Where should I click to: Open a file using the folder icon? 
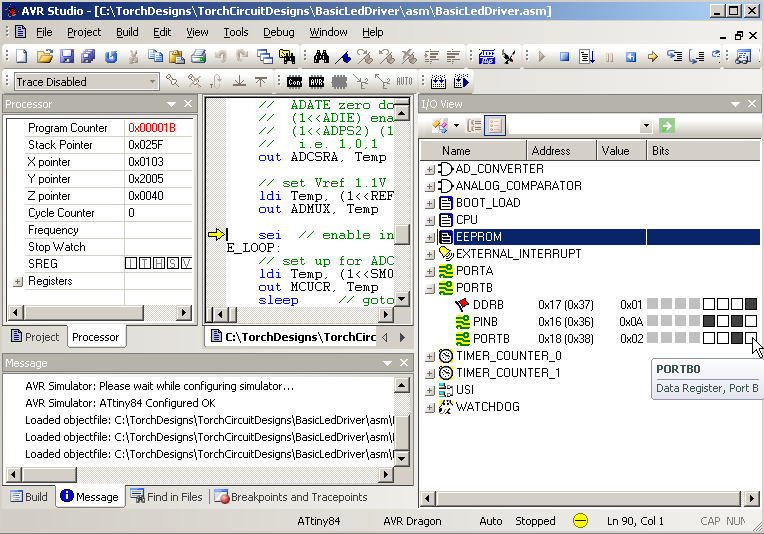click(x=44, y=57)
